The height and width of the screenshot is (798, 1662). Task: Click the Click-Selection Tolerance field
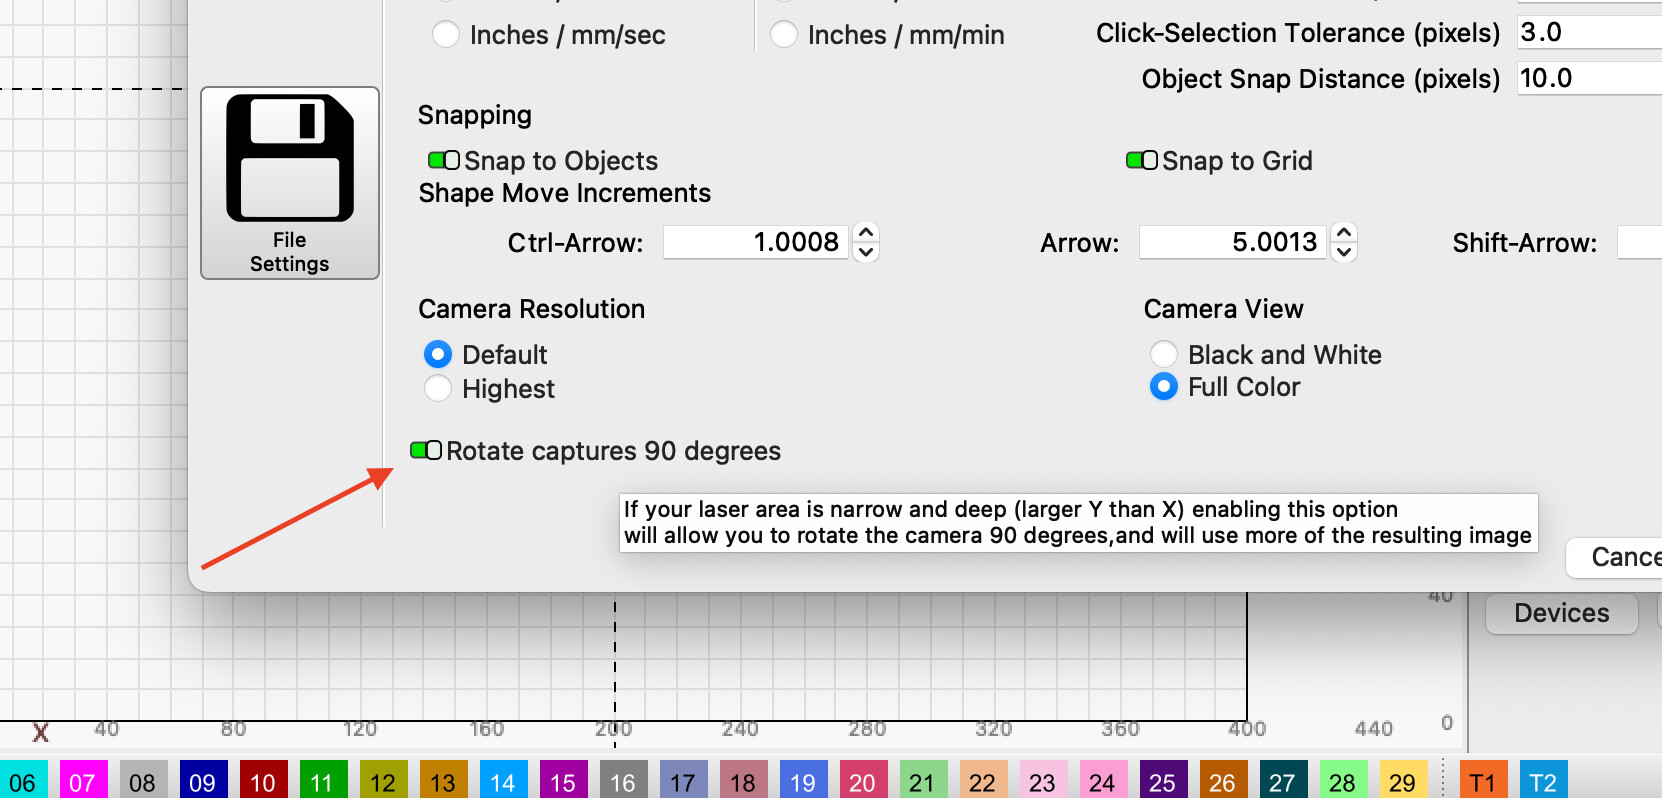1588,32
